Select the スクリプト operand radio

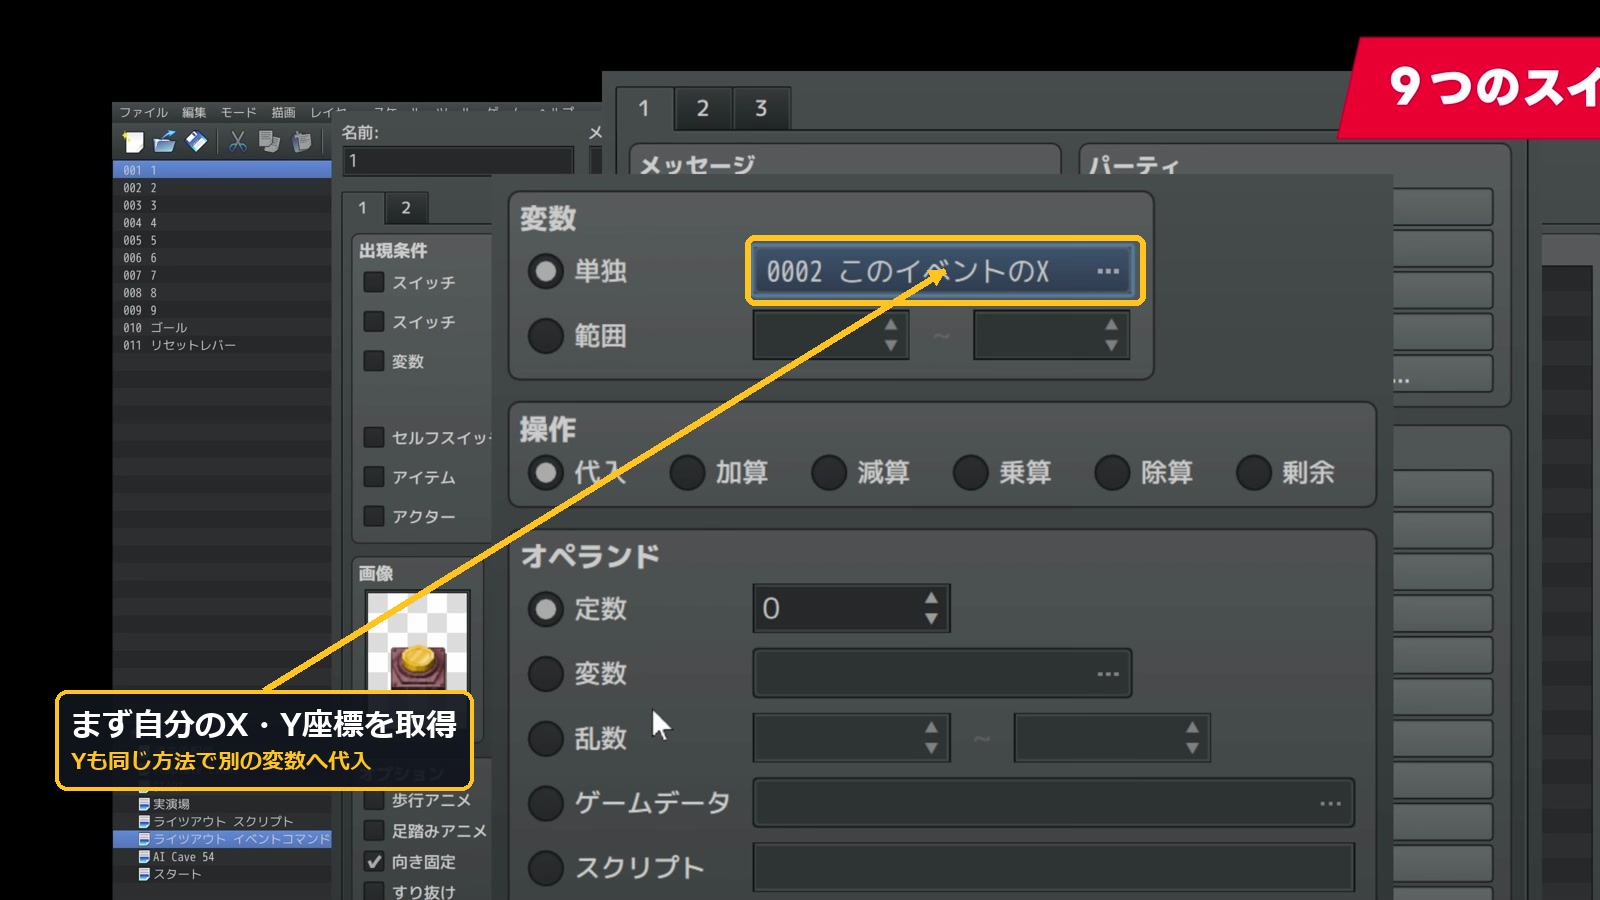click(x=545, y=868)
